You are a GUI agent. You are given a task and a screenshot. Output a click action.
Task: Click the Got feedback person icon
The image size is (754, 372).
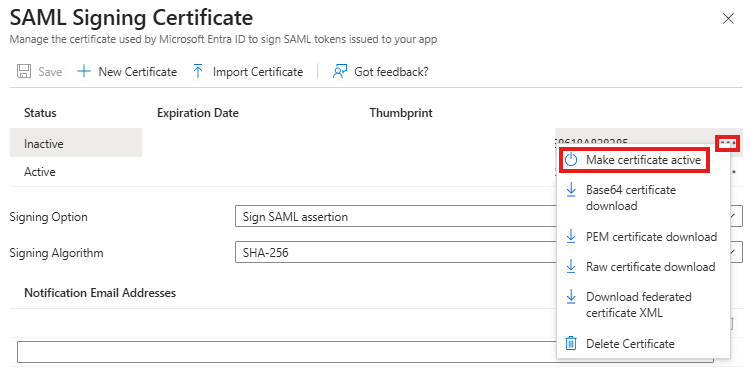tap(339, 72)
